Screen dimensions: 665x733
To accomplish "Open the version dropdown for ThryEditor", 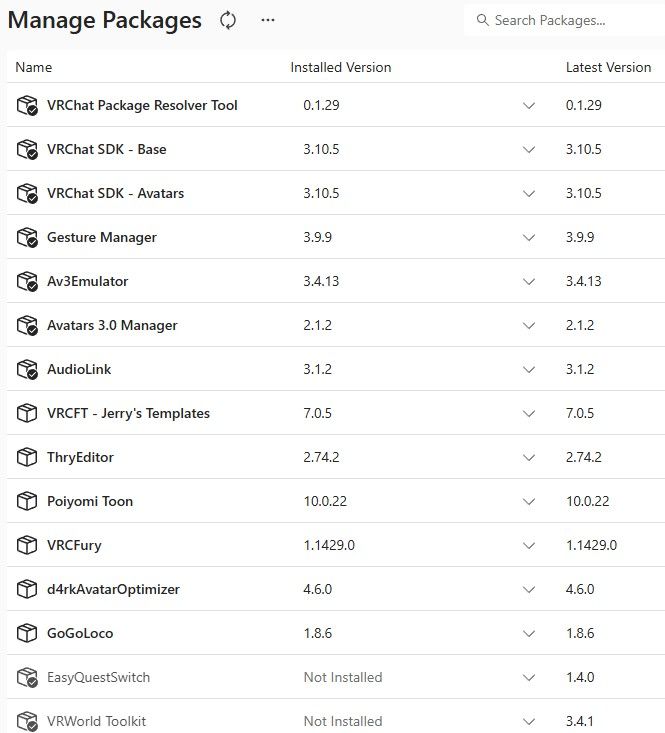I will click(529, 457).
